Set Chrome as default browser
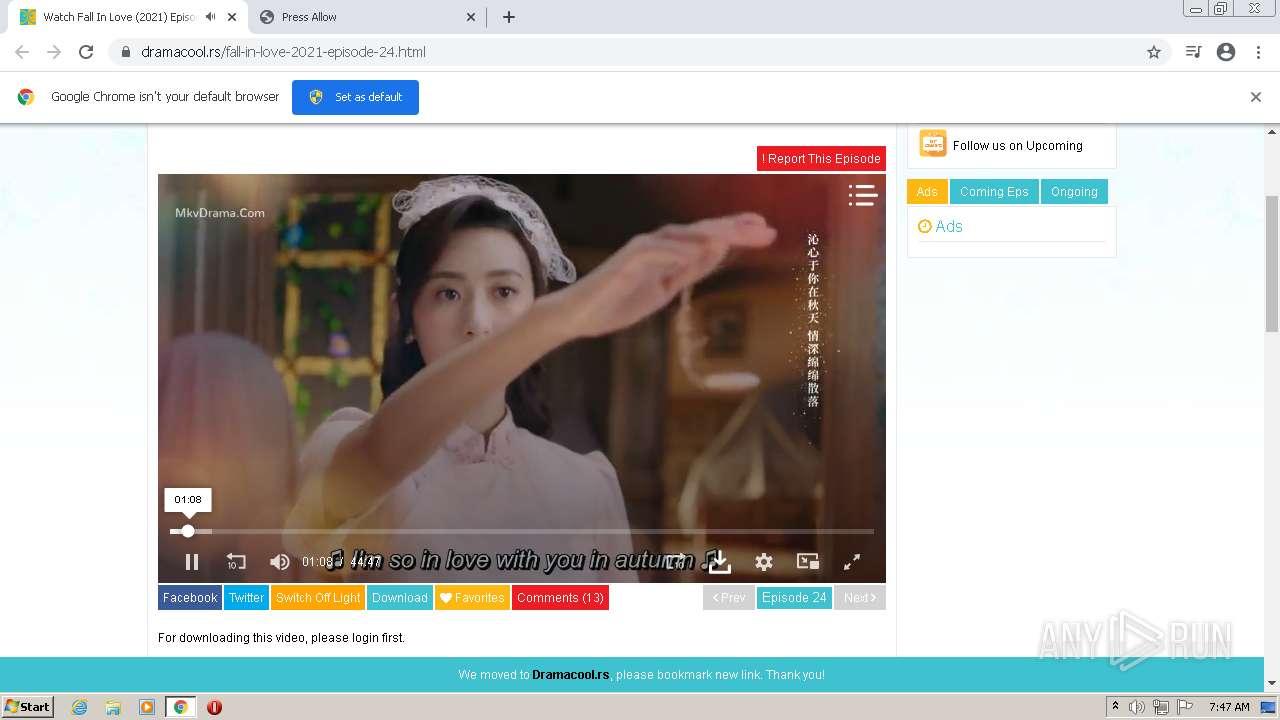Screen dimensions: 1280x720 click(x=355, y=97)
